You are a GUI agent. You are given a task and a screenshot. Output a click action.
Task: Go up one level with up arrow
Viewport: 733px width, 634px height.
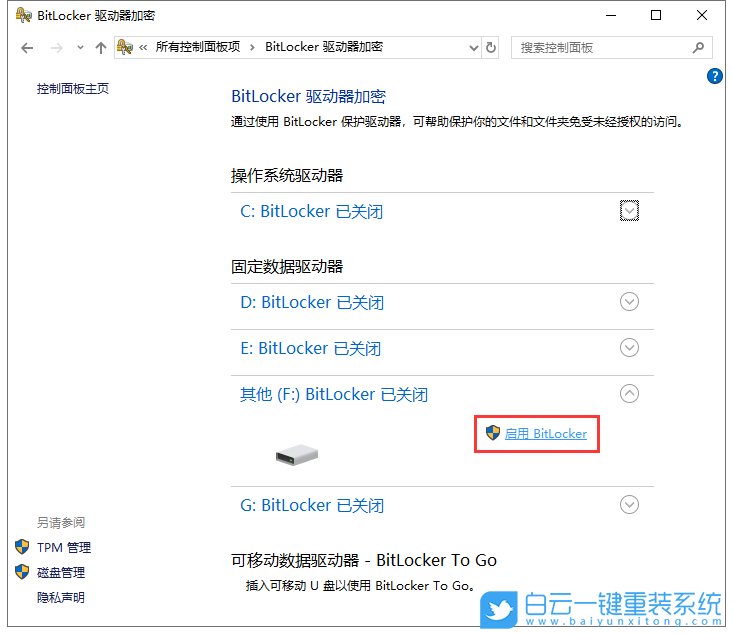[x=101, y=48]
